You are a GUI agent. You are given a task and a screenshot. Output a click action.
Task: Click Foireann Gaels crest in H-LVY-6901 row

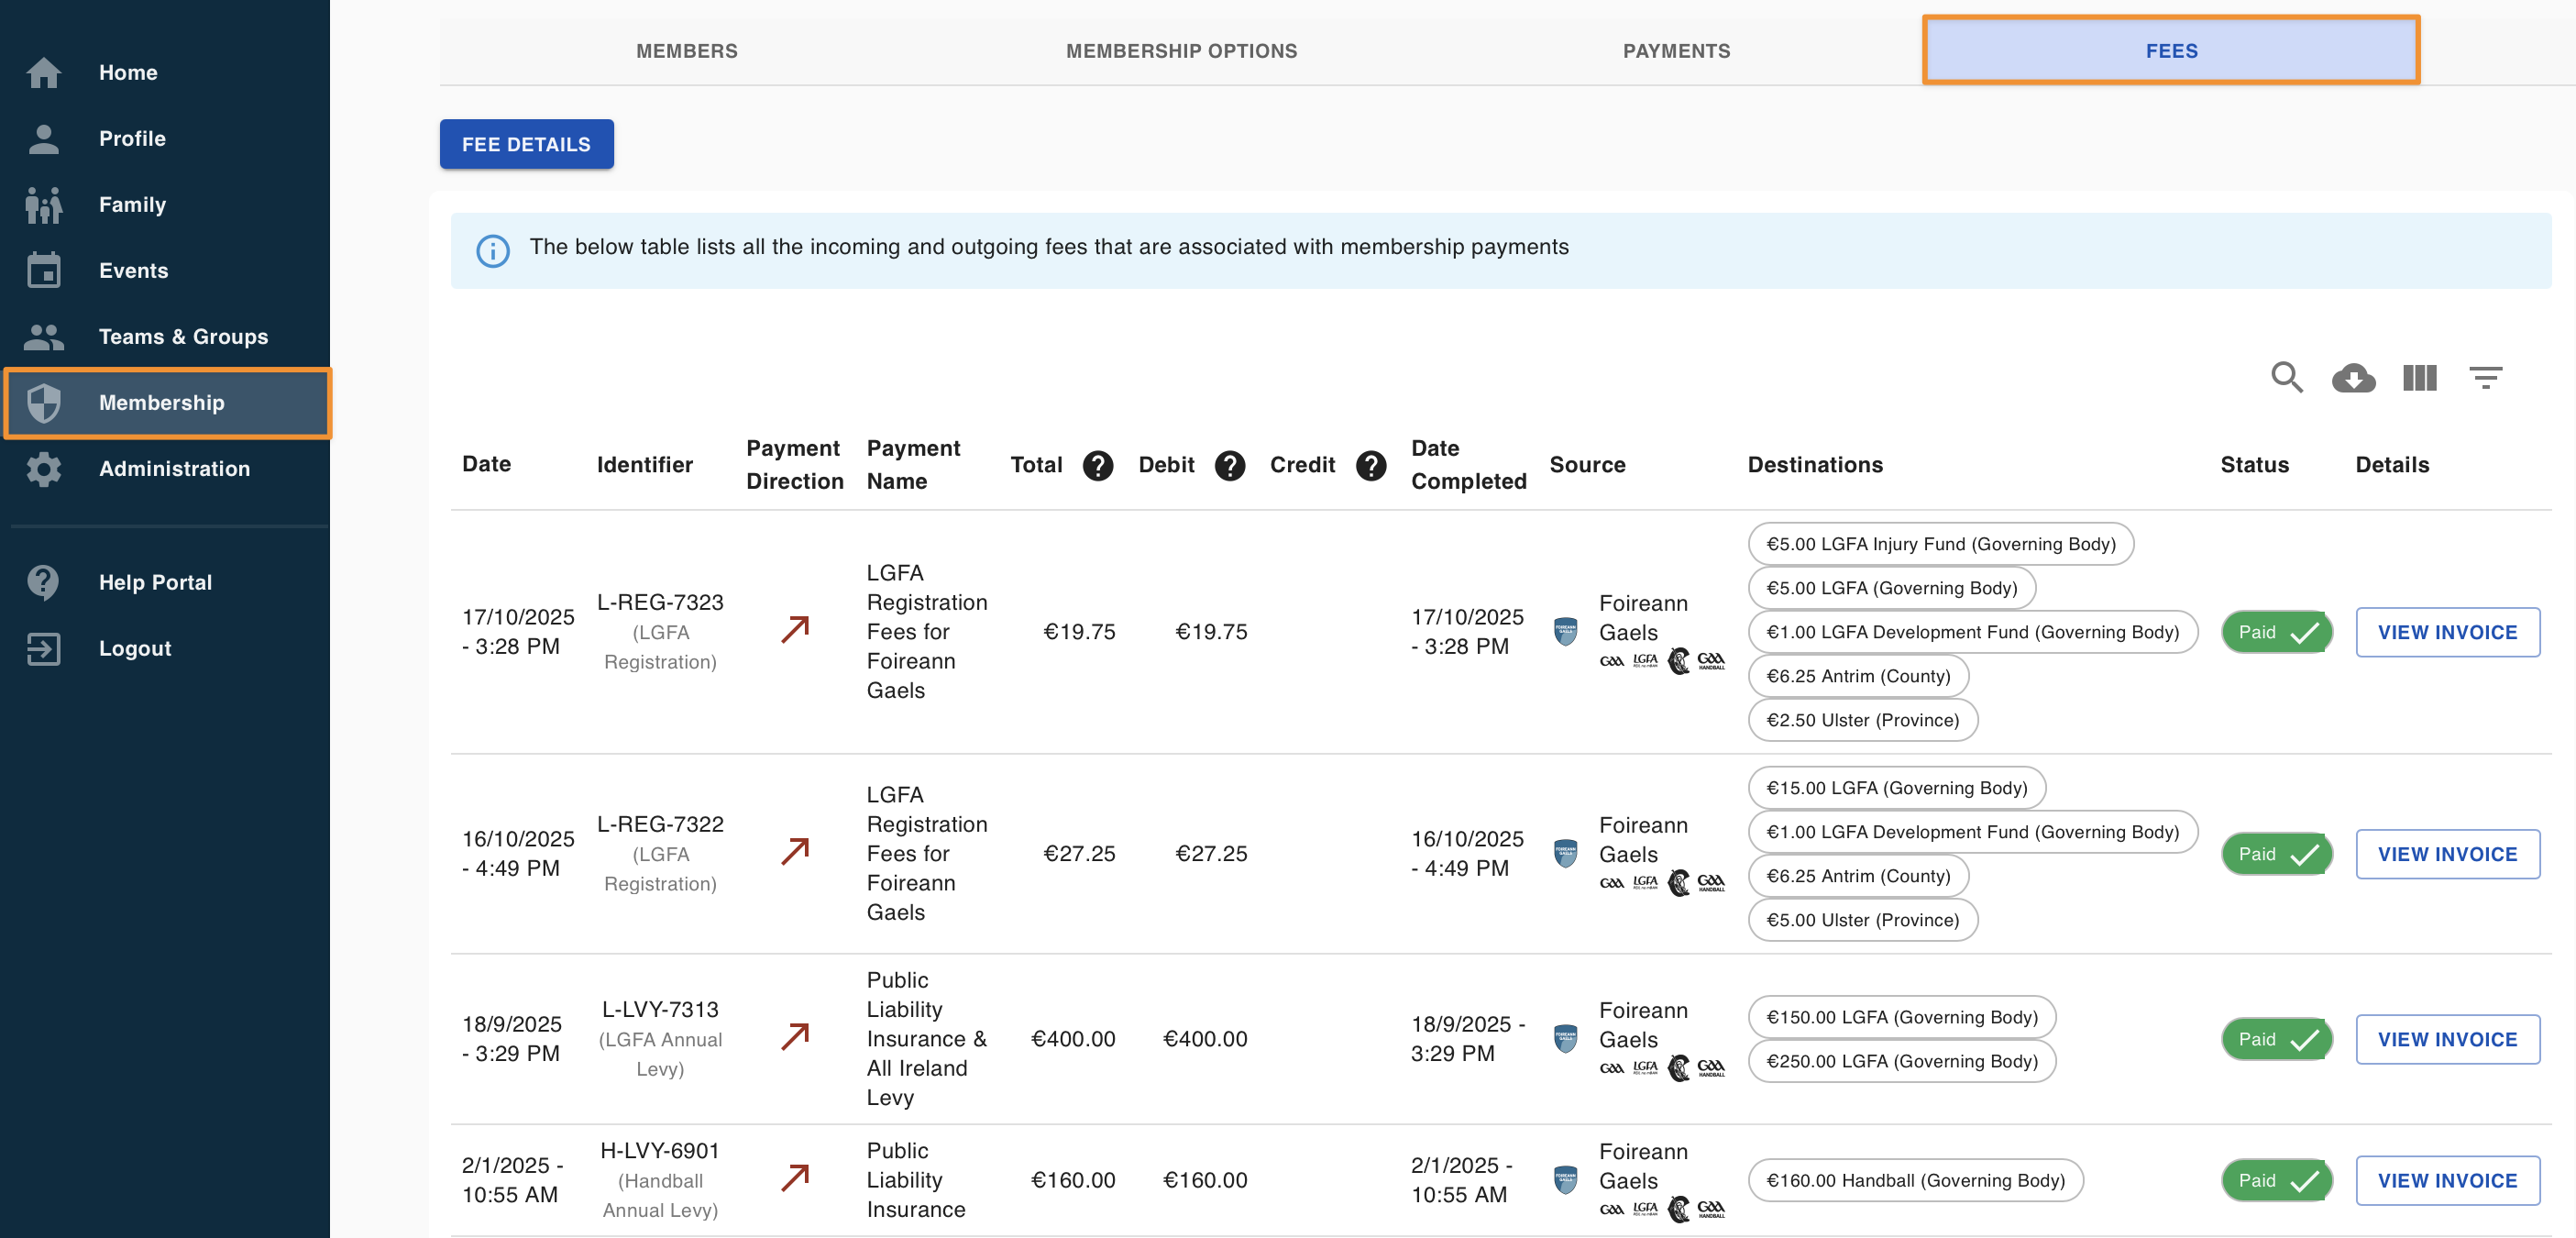tap(1565, 1179)
